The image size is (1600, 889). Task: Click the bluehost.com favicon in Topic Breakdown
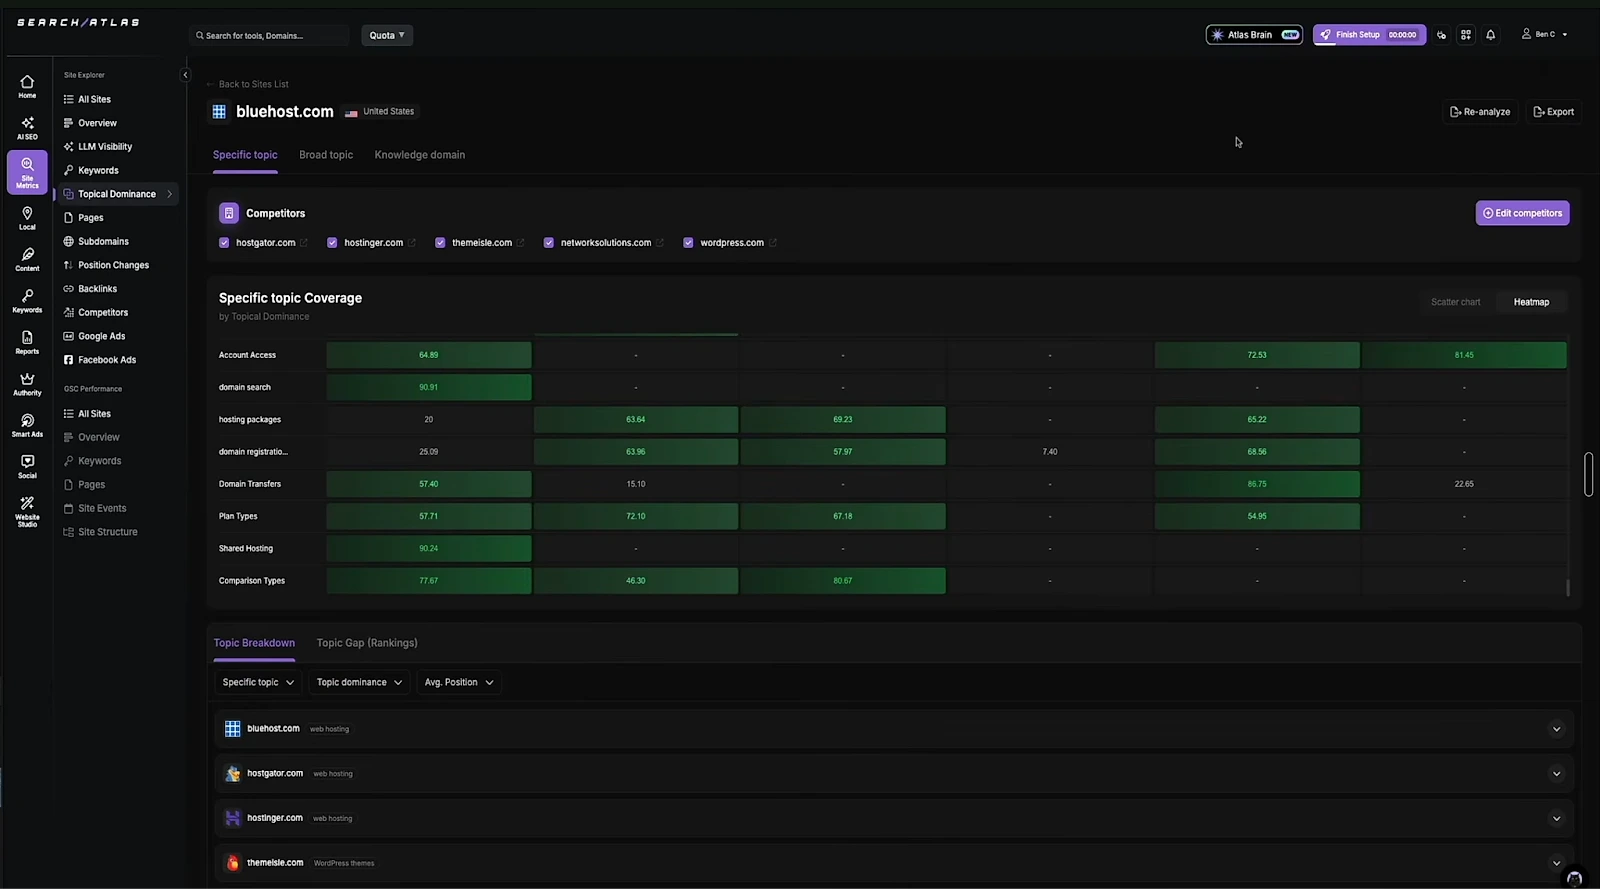coord(233,729)
